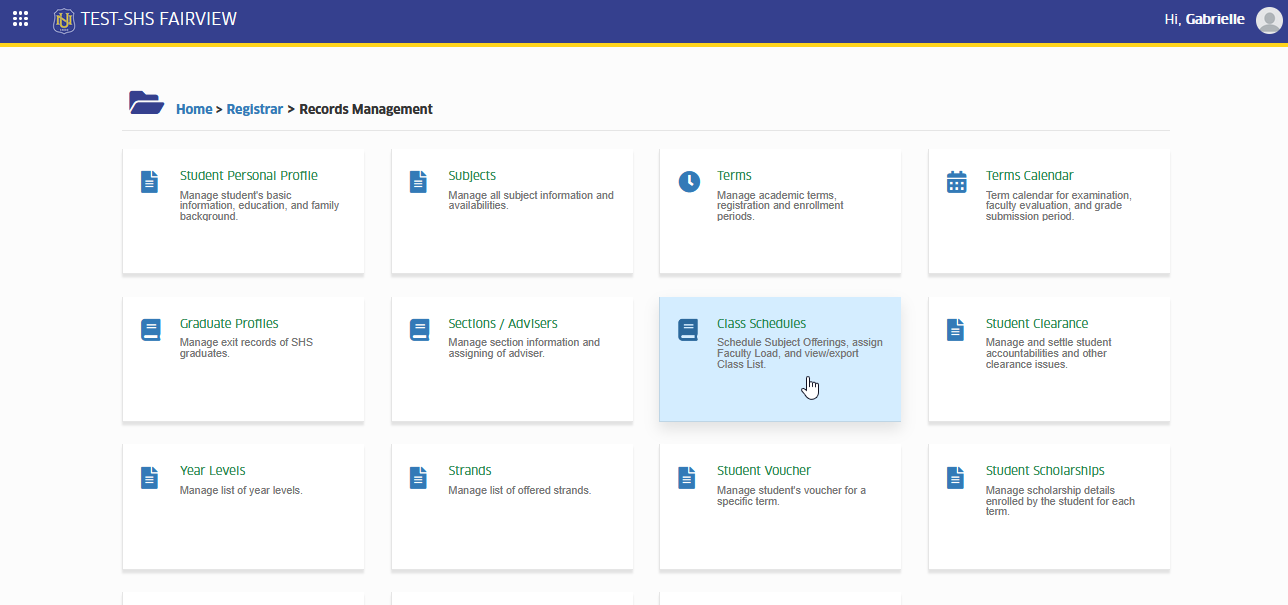Click 'Manage list of year levels.' description
1288x605 pixels.
coord(241,491)
